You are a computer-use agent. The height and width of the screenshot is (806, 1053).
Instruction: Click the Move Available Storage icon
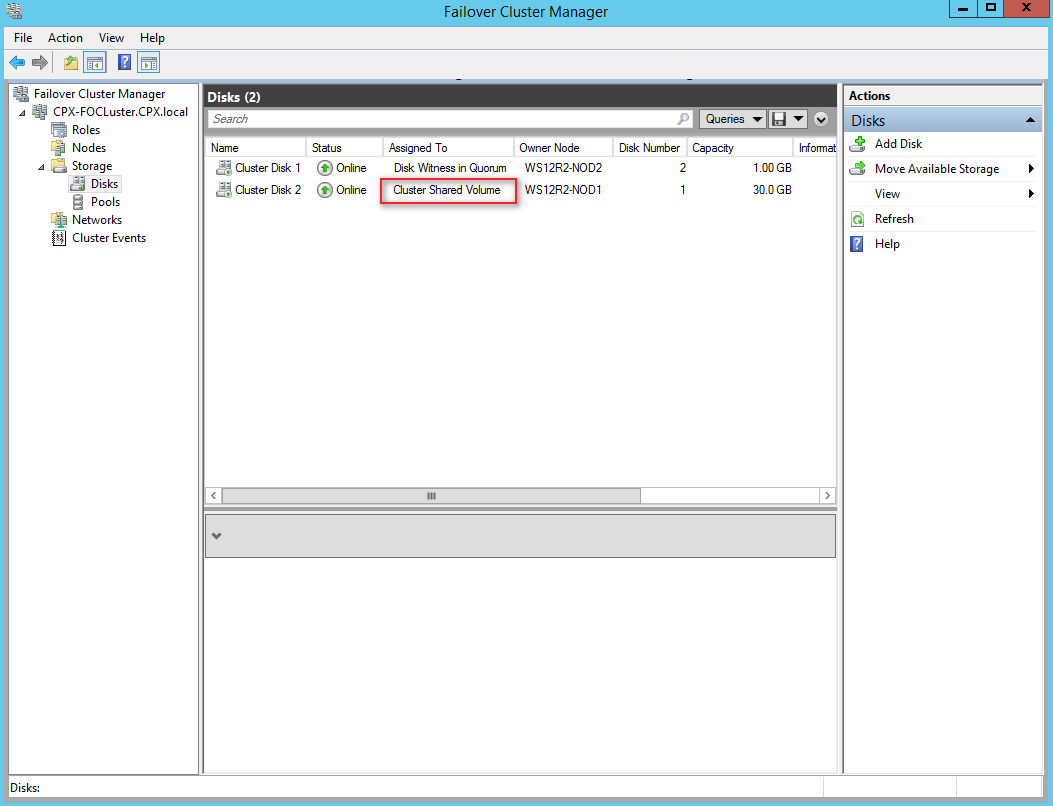[x=858, y=169]
